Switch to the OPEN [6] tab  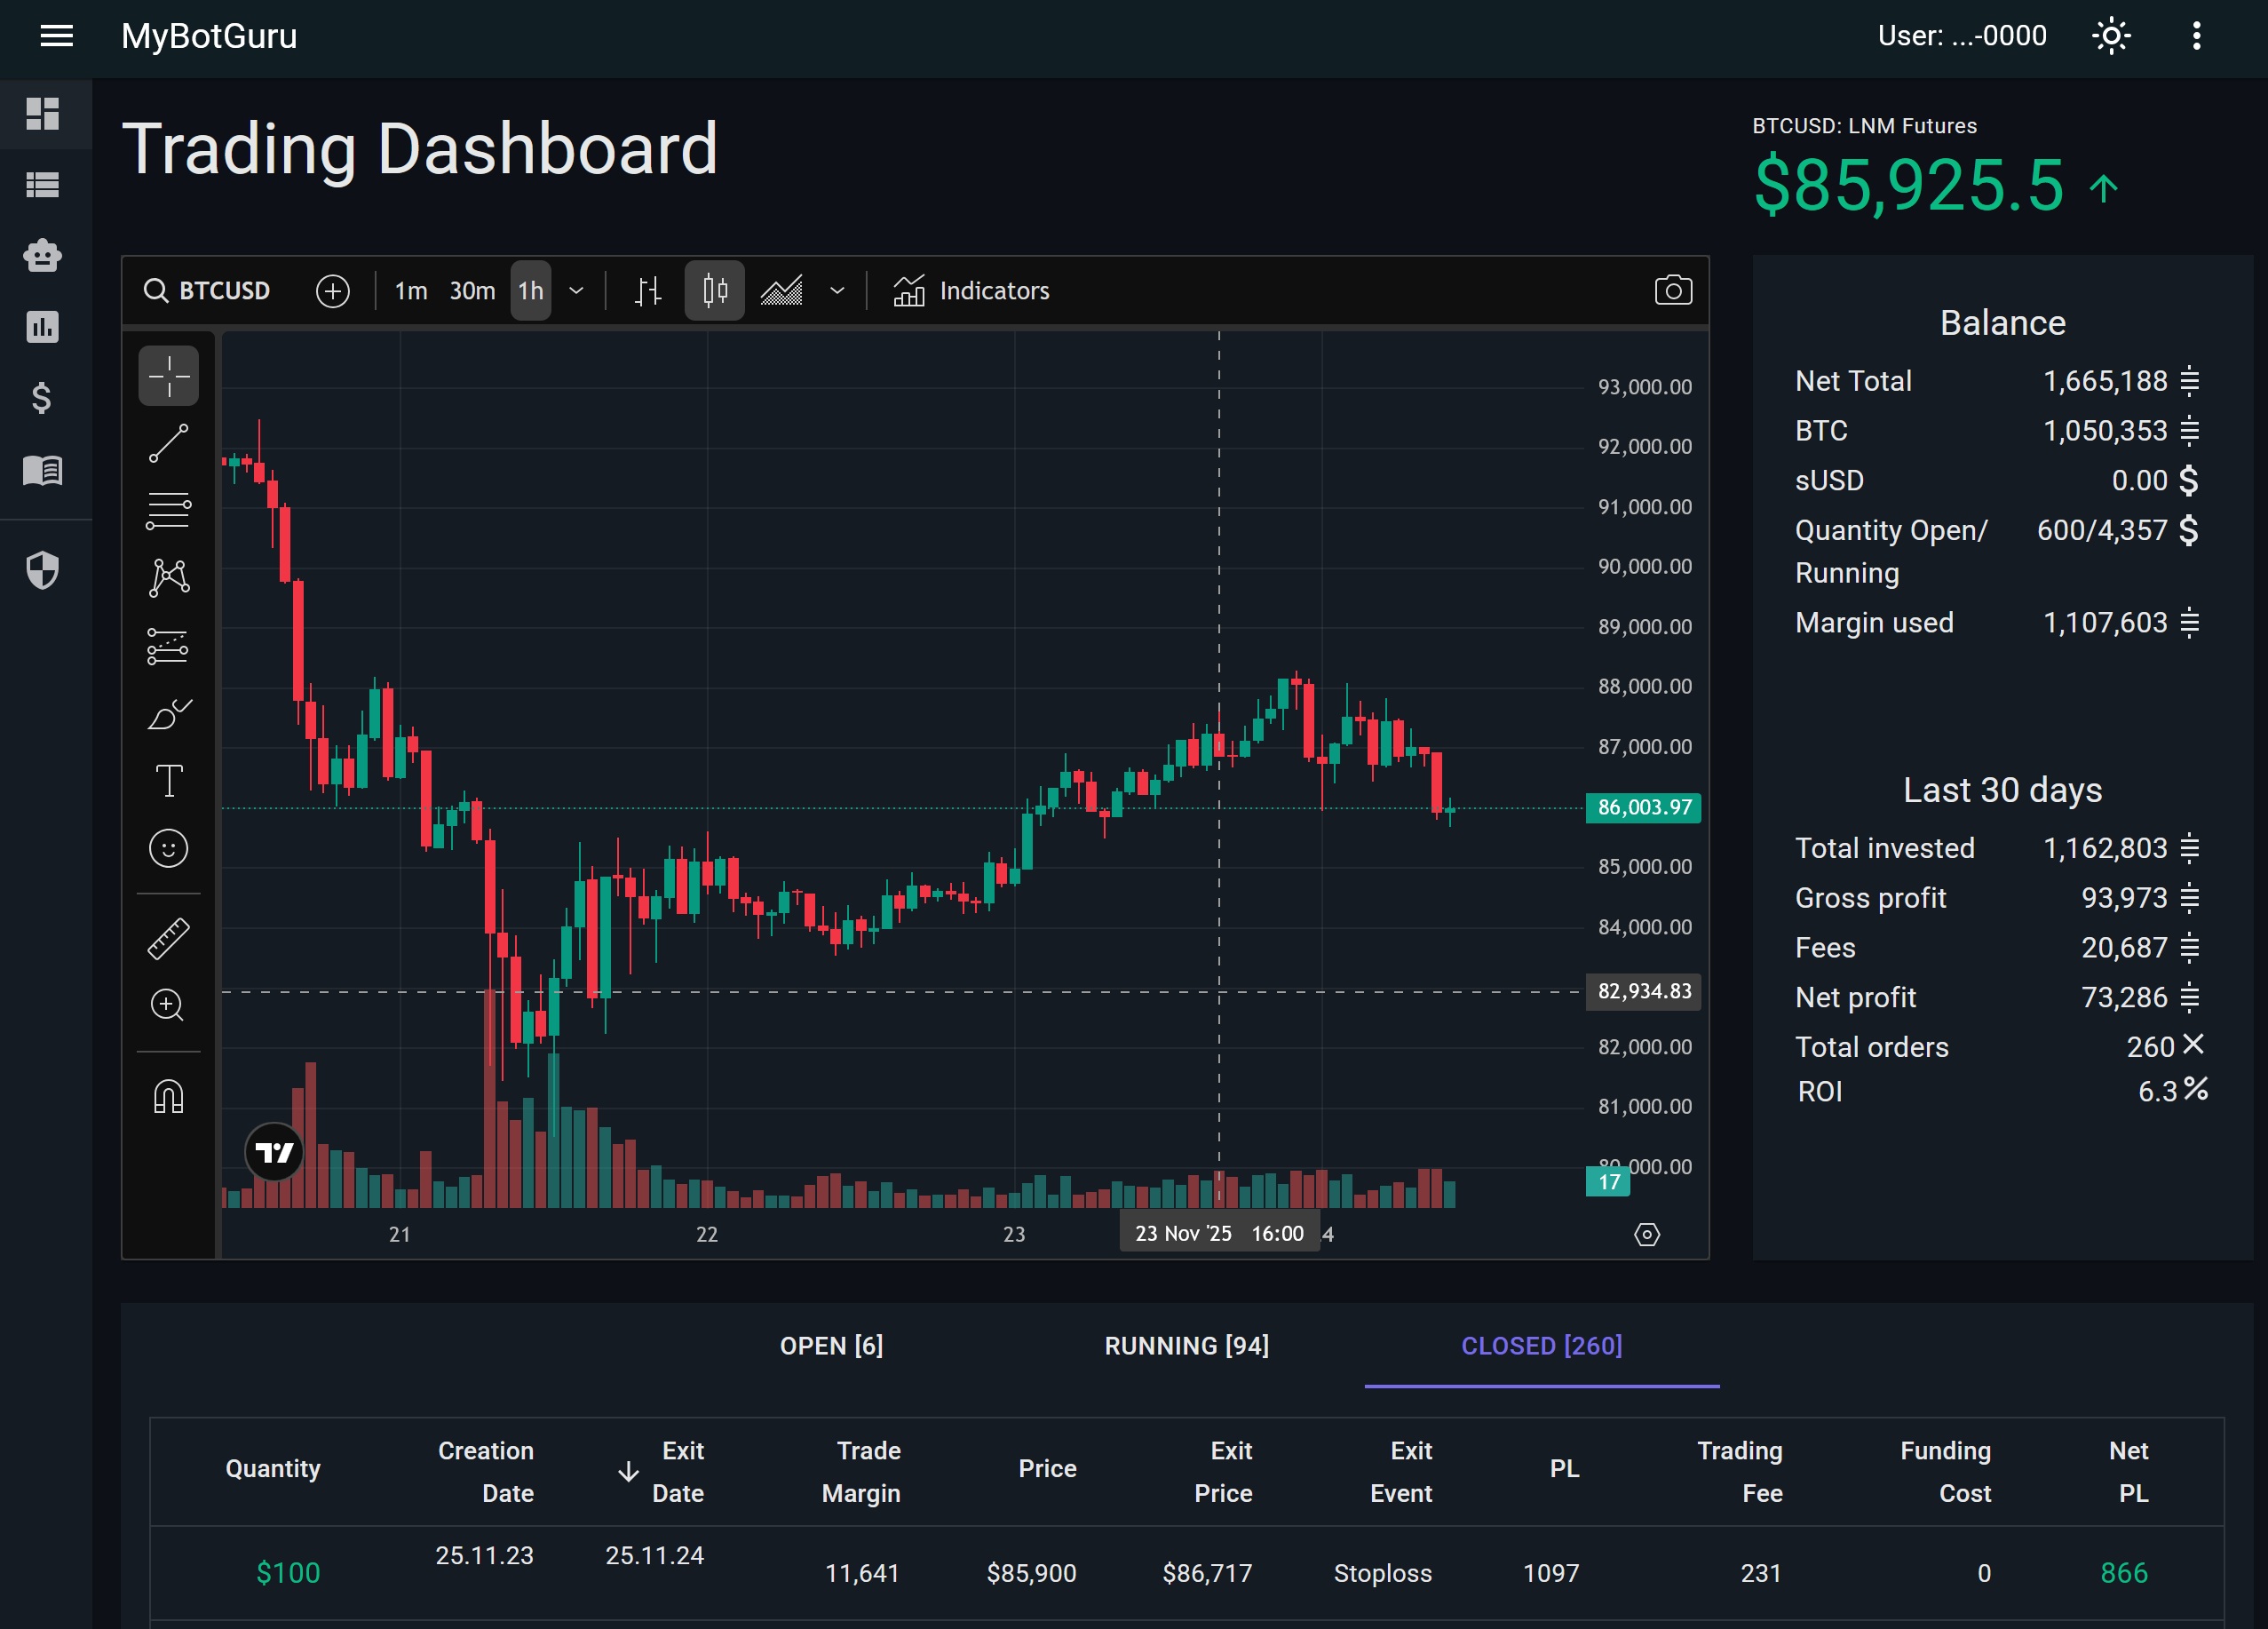pyautogui.click(x=831, y=1346)
